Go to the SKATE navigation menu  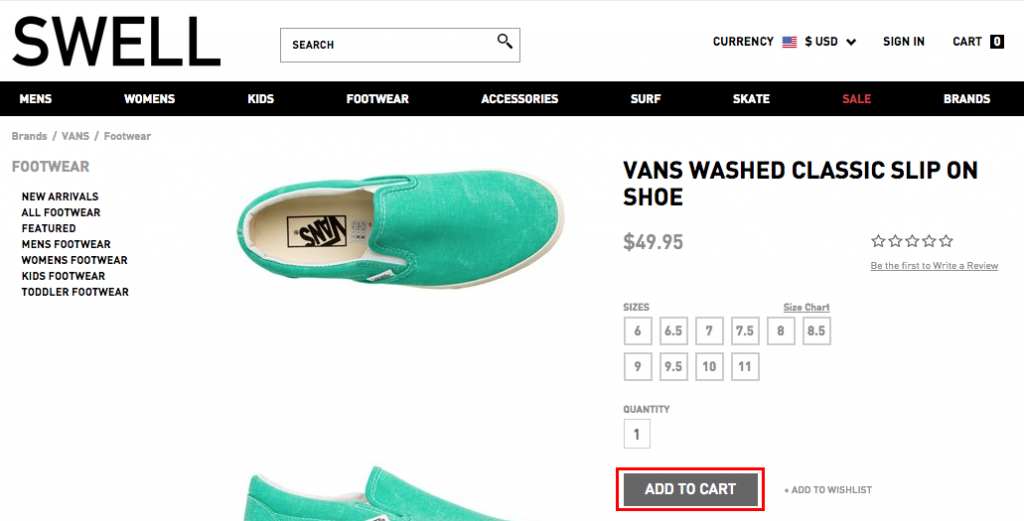click(x=751, y=99)
